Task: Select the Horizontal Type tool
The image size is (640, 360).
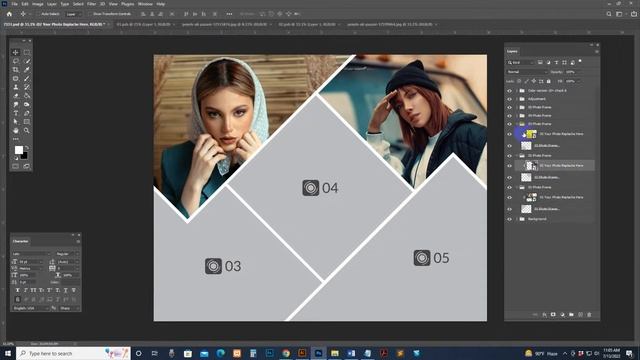Action: click(16, 113)
